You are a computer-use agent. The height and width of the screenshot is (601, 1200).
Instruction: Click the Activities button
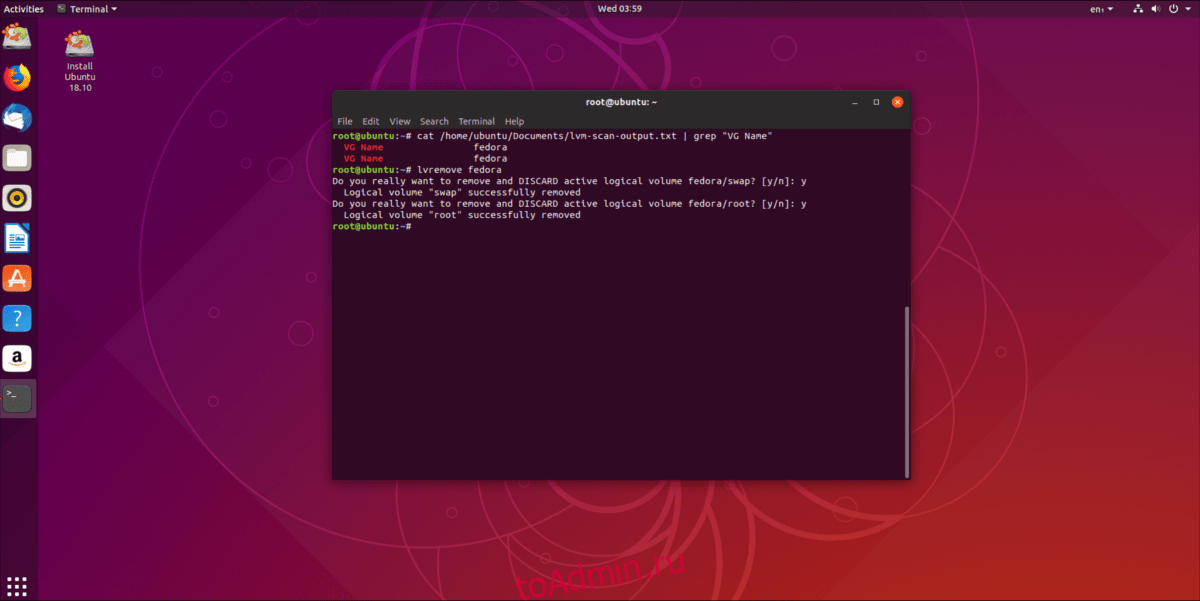pos(23,9)
